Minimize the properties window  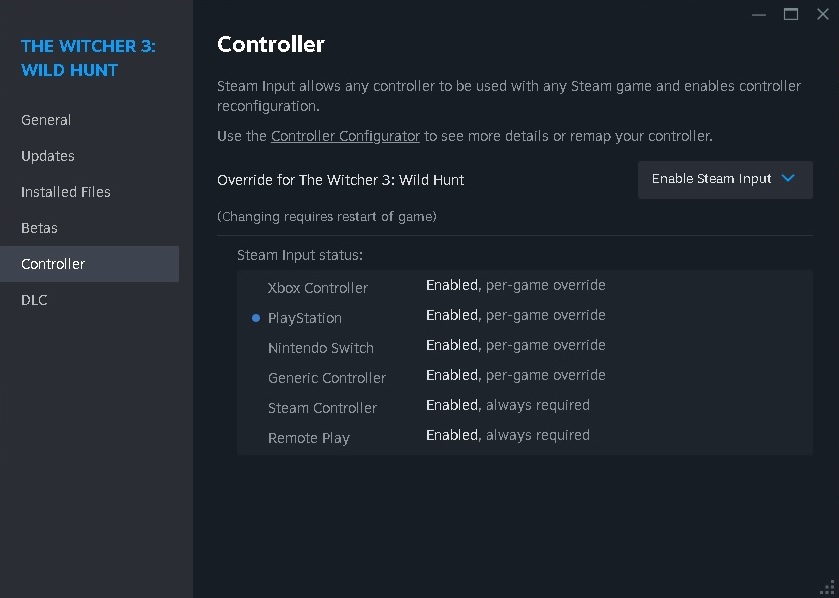759,14
